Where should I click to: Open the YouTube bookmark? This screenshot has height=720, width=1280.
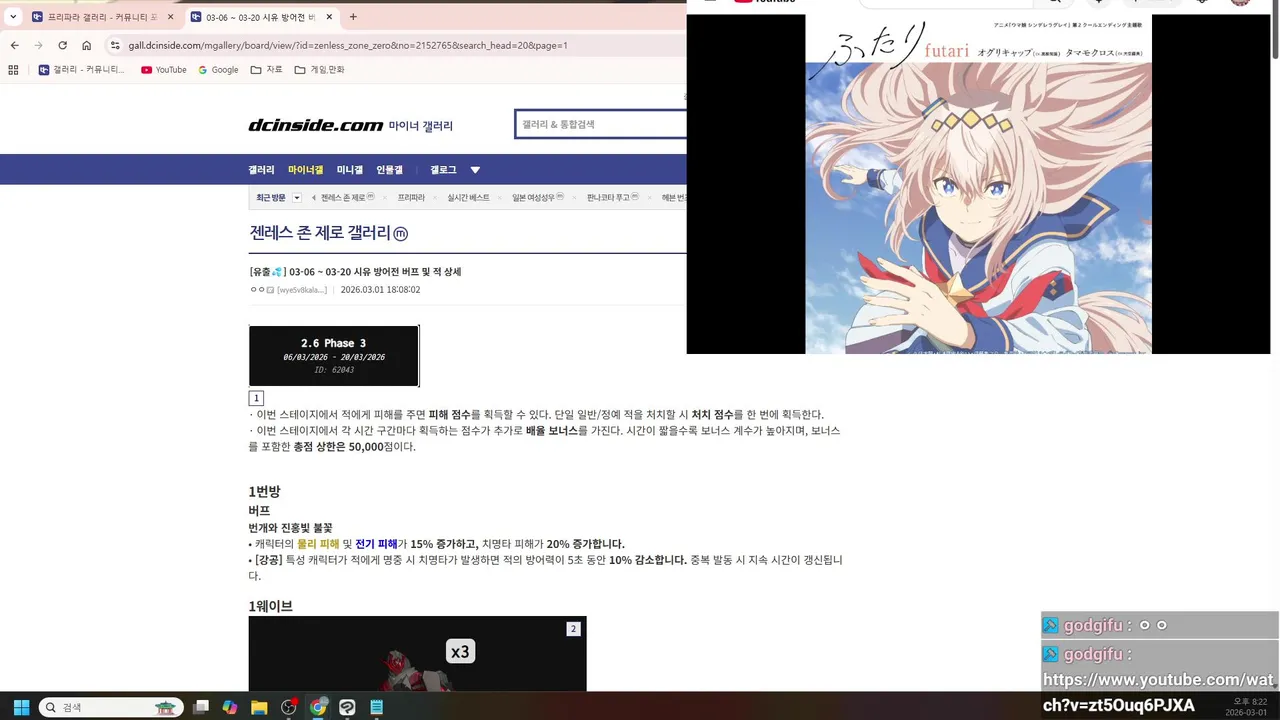pos(164,70)
